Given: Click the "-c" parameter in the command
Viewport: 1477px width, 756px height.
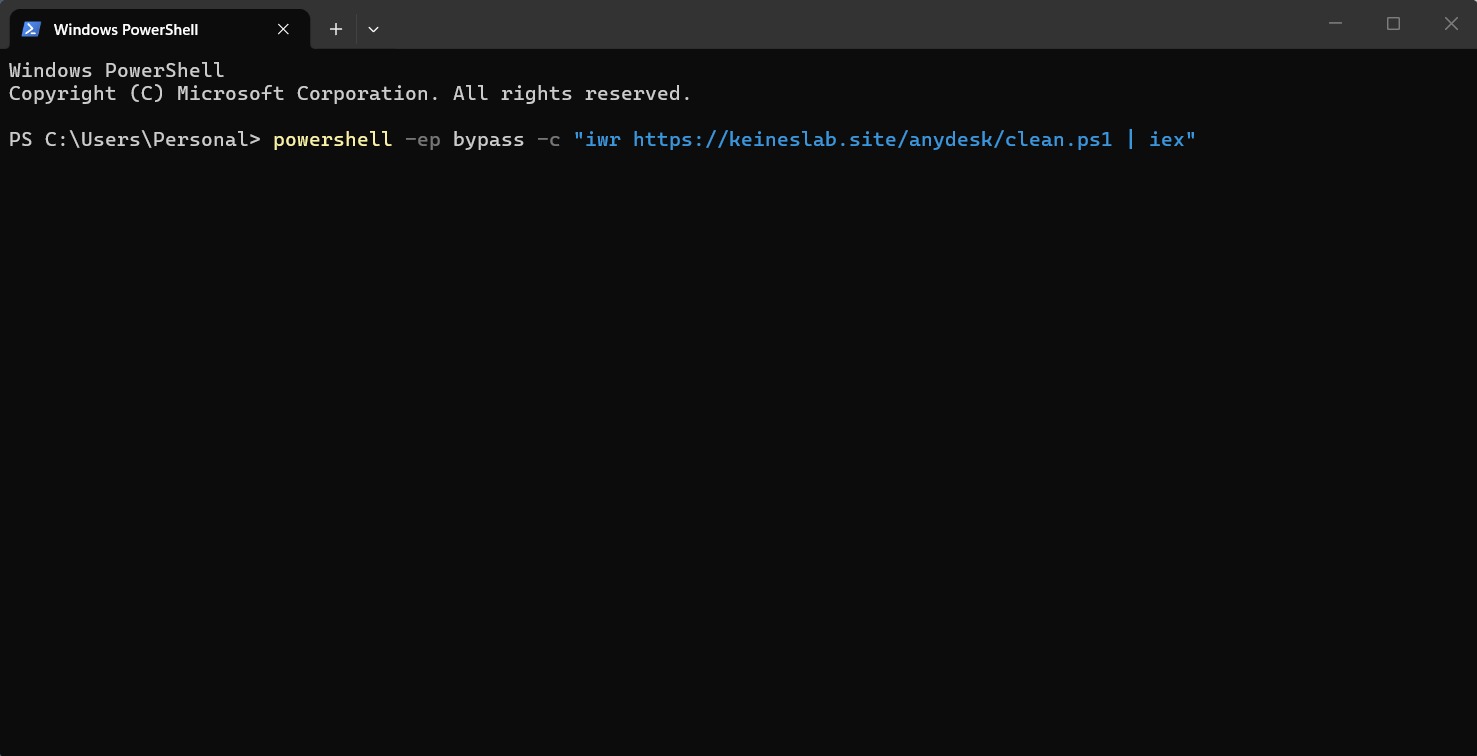Looking at the screenshot, I should point(548,139).
